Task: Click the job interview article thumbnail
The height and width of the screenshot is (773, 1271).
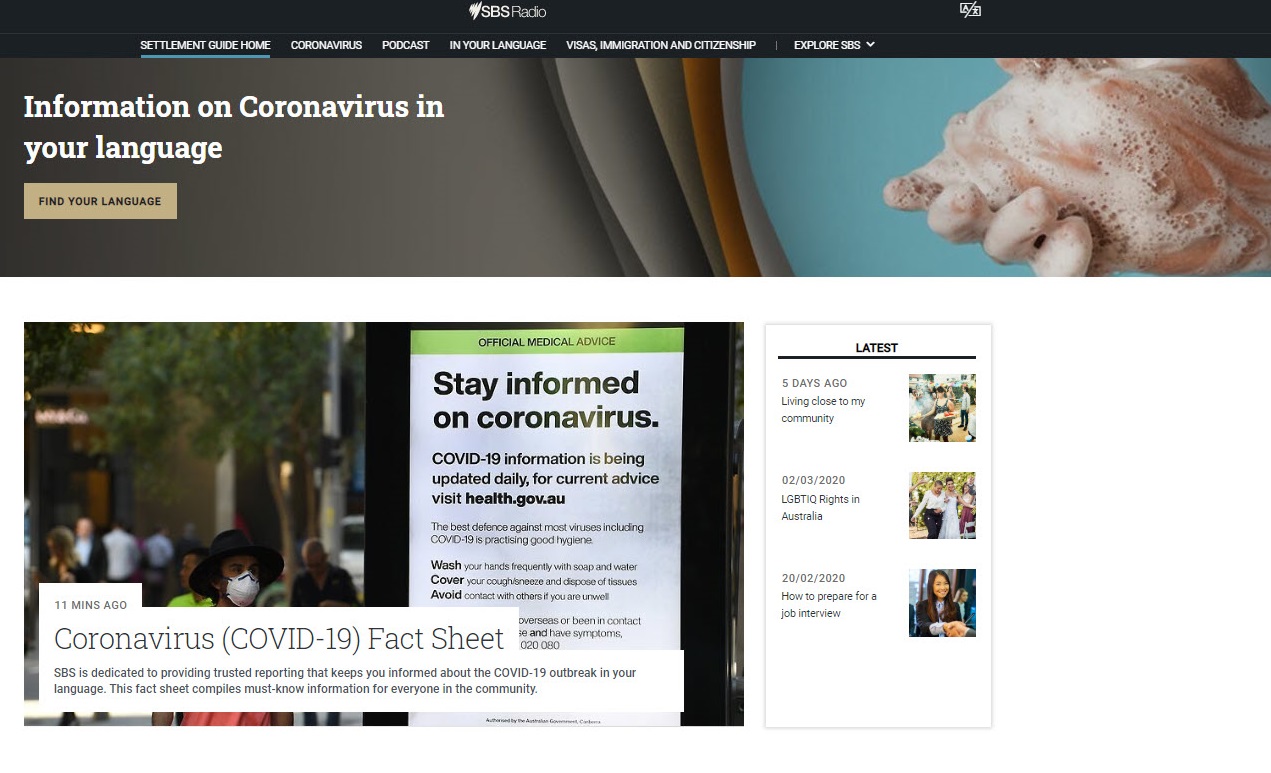Action: pyautogui.click(x=941, y=603)
